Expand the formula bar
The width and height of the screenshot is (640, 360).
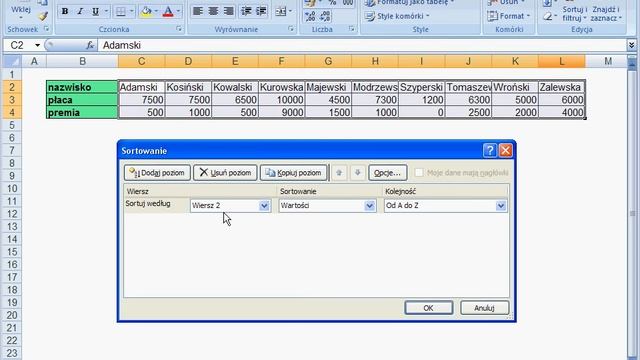[631, 45]
